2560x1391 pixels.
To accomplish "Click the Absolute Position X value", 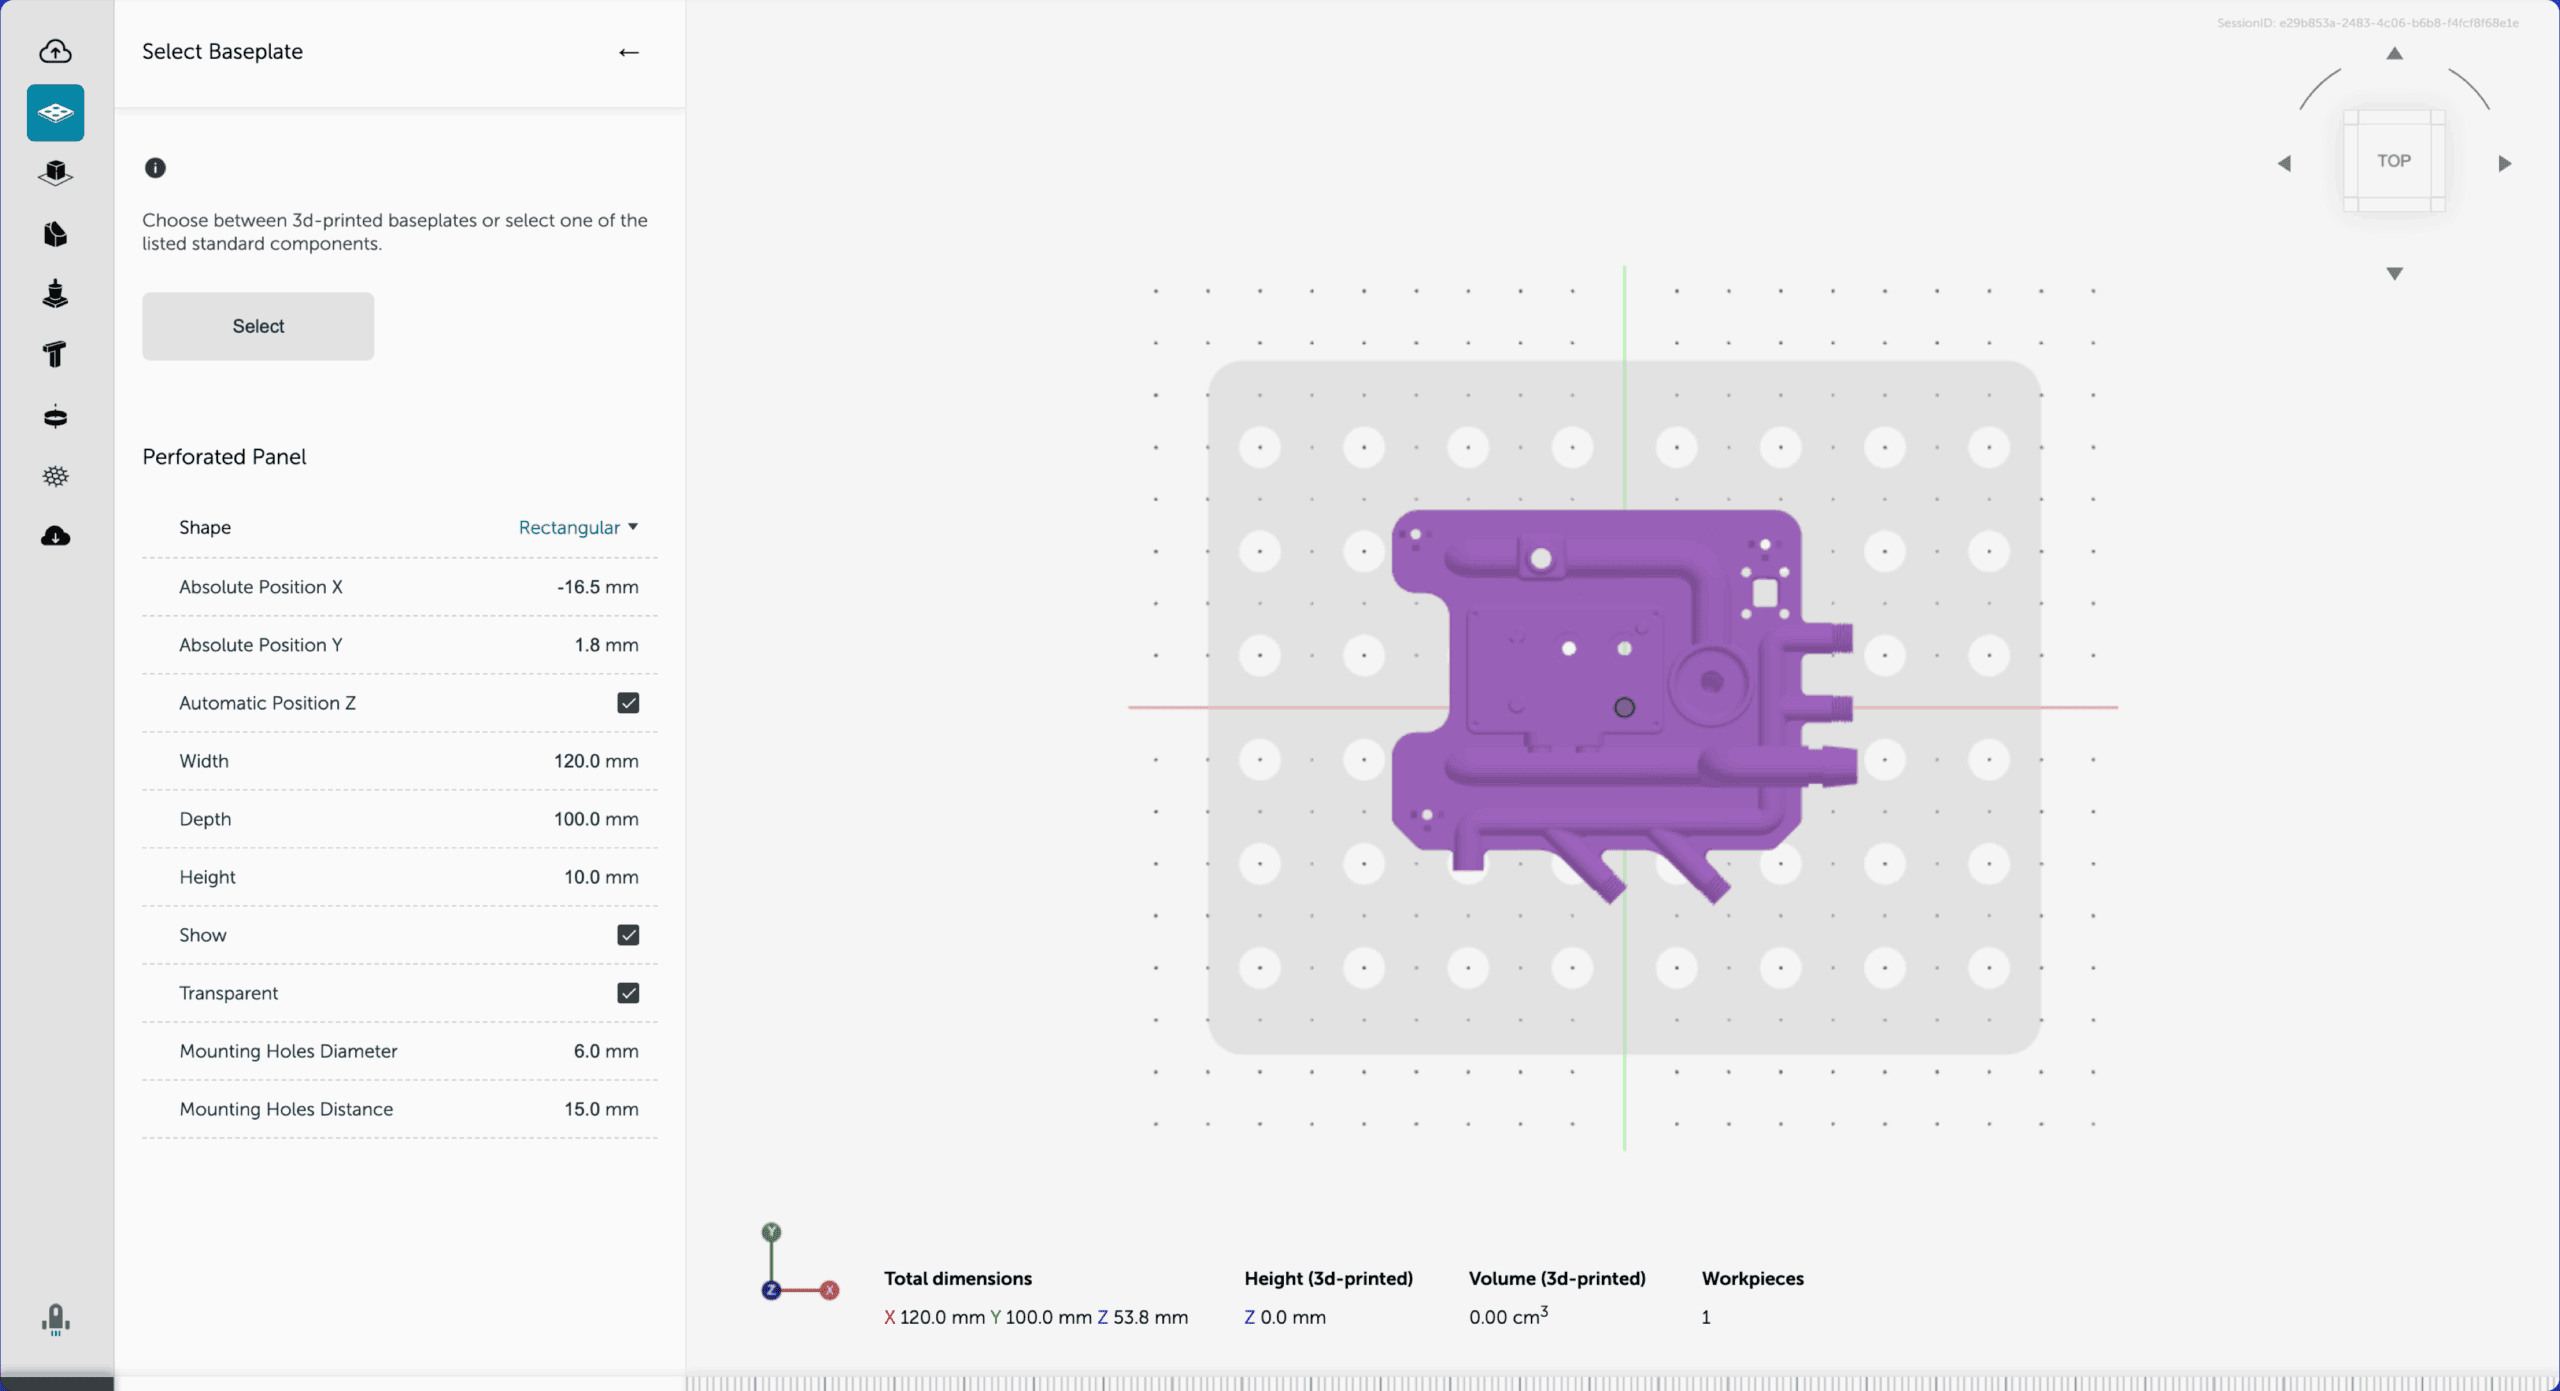I will pyautogui.click(x=597, y=587).
